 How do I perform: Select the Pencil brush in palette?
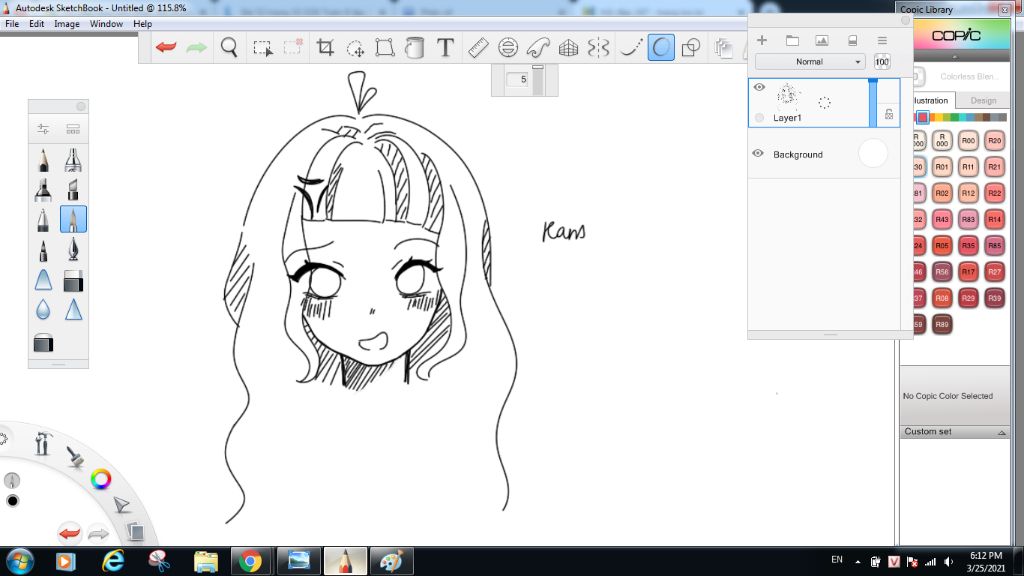(x=43, y=160)
